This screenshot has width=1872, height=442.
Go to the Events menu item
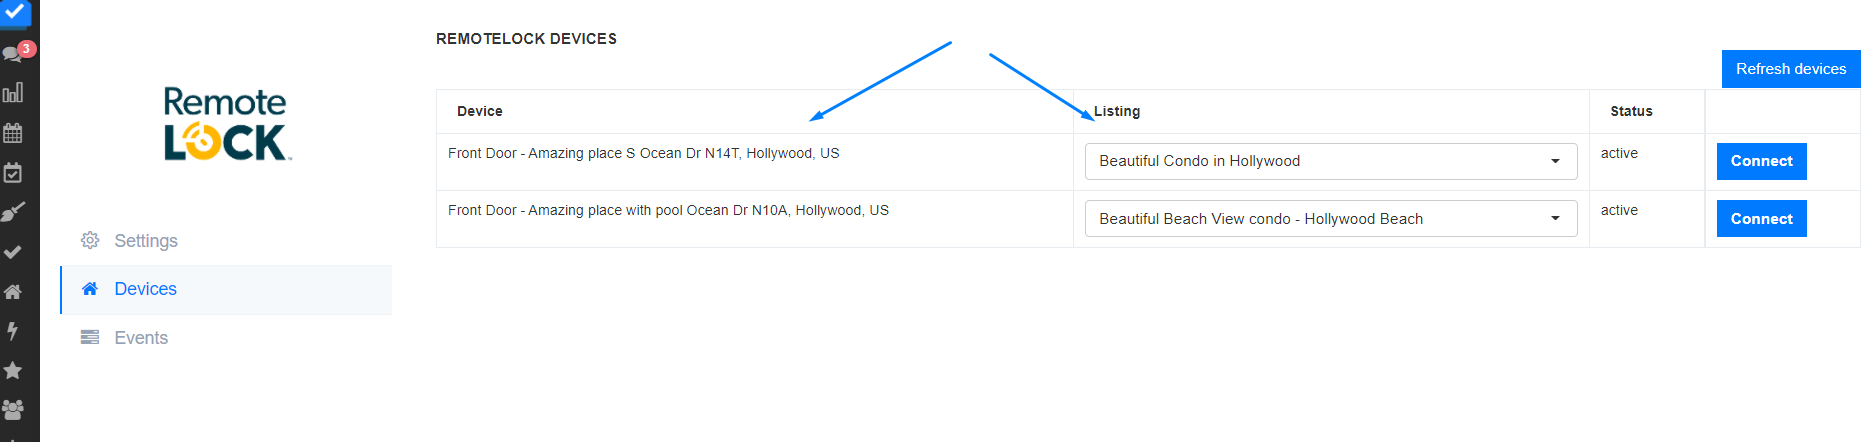pyautogui.click(x=141, y=338)
